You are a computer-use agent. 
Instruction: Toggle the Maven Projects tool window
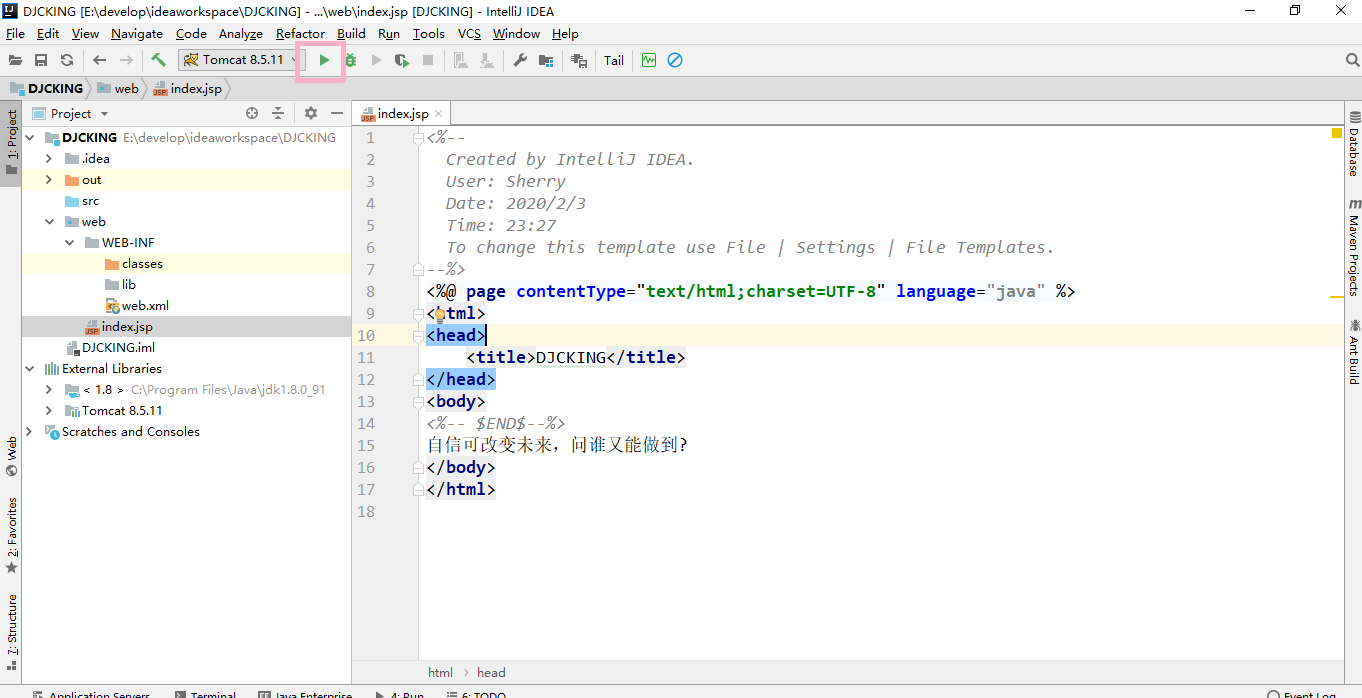pyautogui.click(x=1353, y=247)
